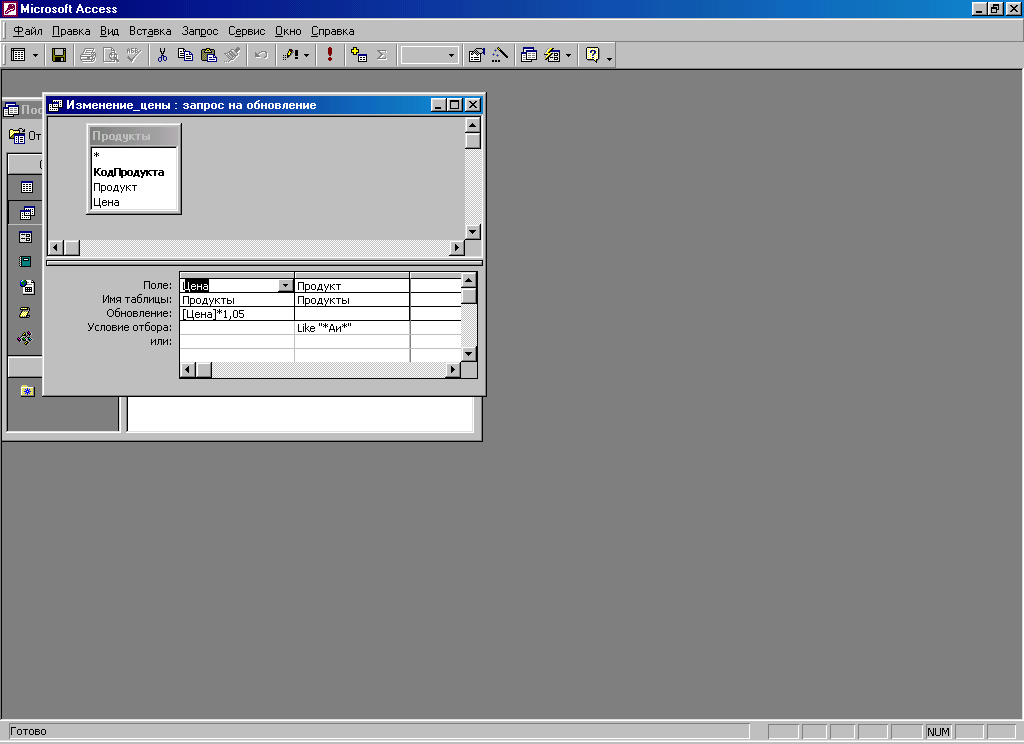Click the Print printer icon
Image resolution: width=1024 pixels, height=744 pixels.
click(x=88, y=56)
